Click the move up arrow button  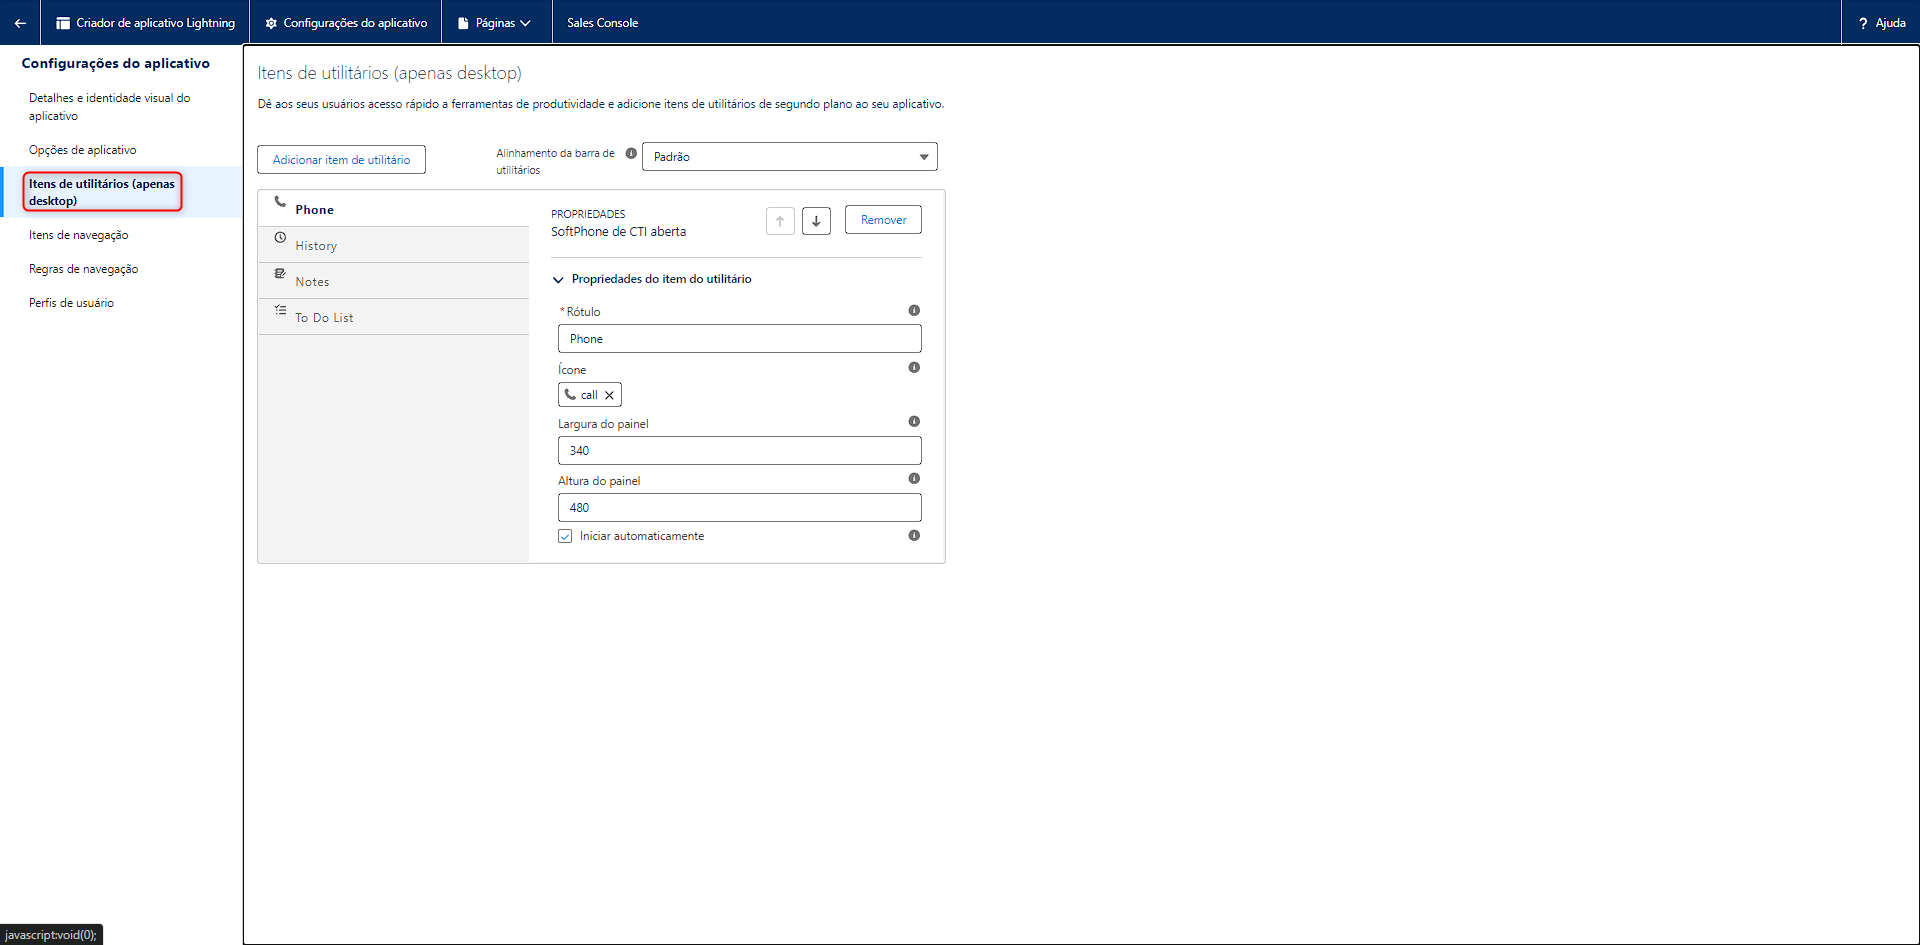(x=780, y=221)
